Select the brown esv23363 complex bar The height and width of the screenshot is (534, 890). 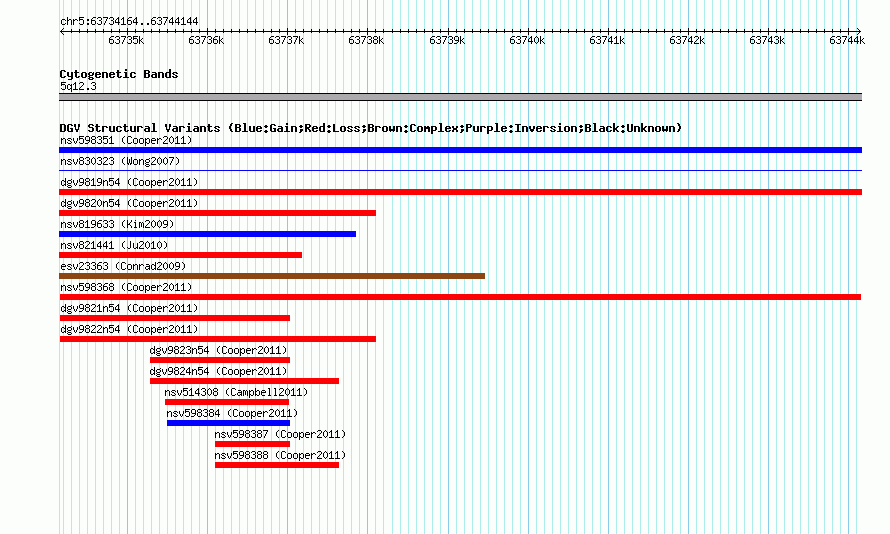pos(272,276)
